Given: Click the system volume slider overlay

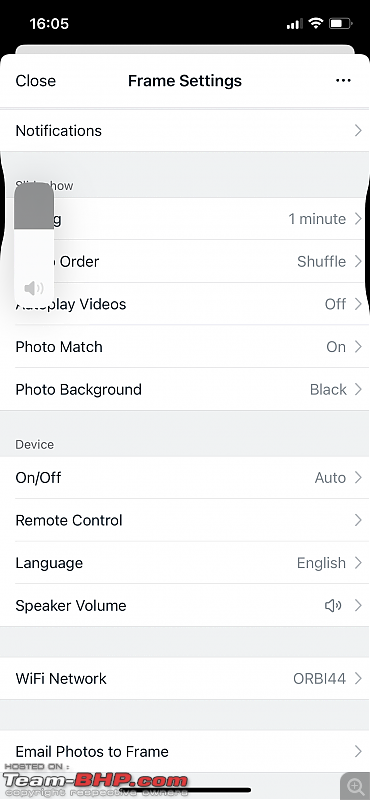Looking at the screenshot, I should pyautogui.click(x=34, y=245).
